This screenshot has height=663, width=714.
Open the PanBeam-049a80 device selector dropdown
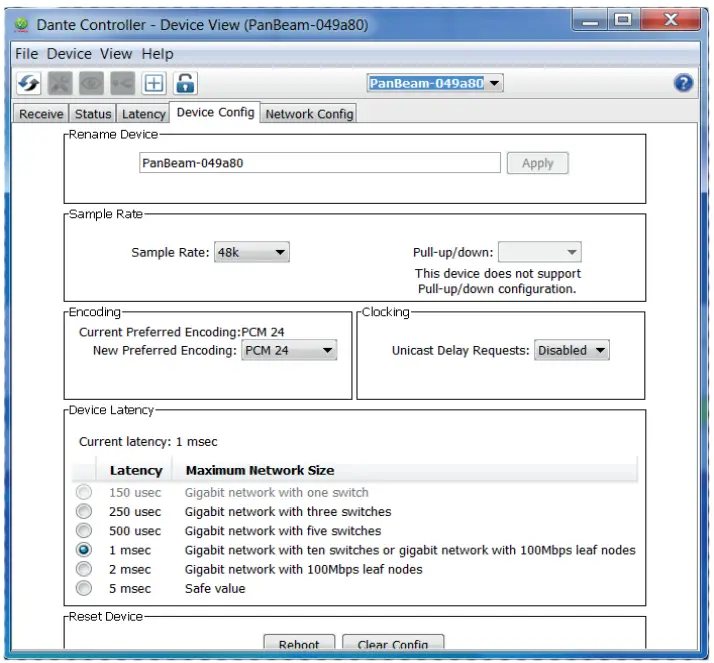click(435, 84)
